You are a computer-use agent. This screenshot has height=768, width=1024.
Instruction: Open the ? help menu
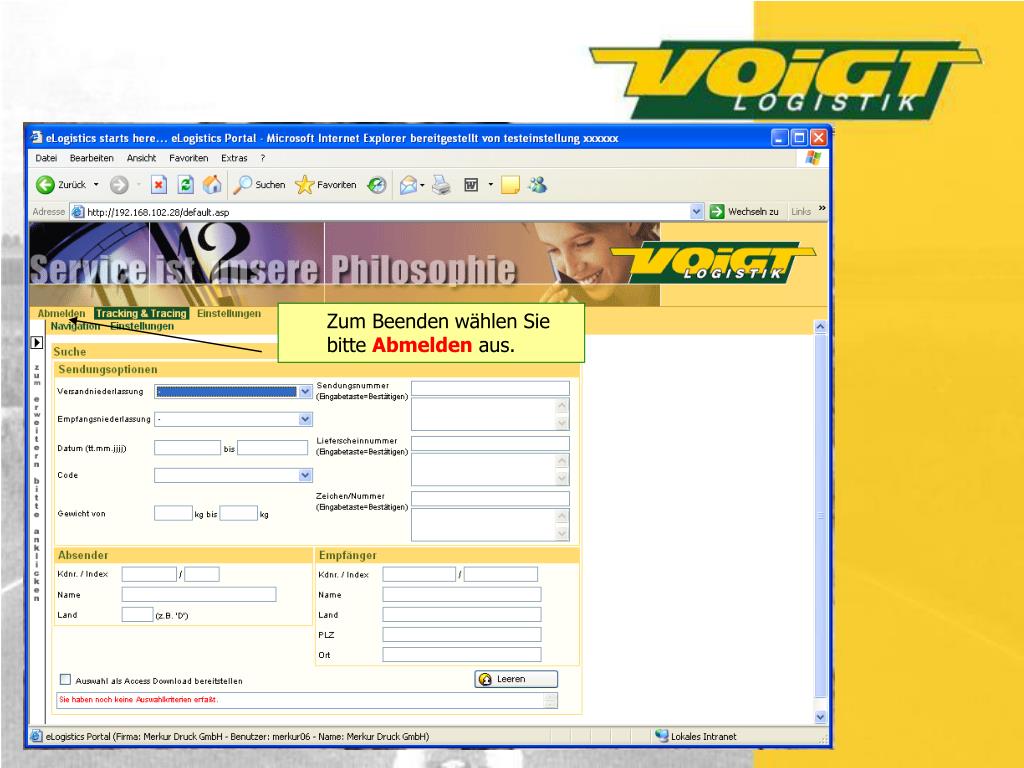[263, 158]
